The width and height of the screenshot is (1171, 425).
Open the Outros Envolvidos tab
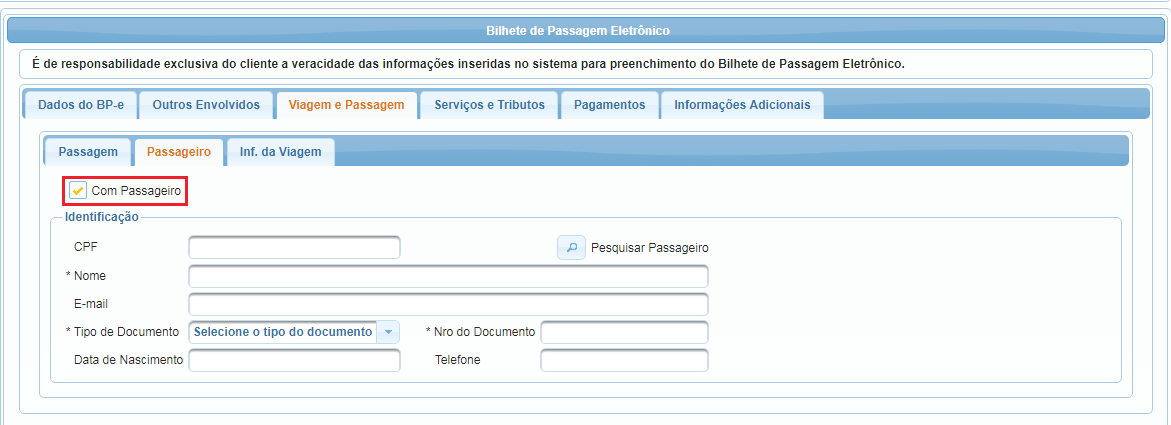point(206,105)
